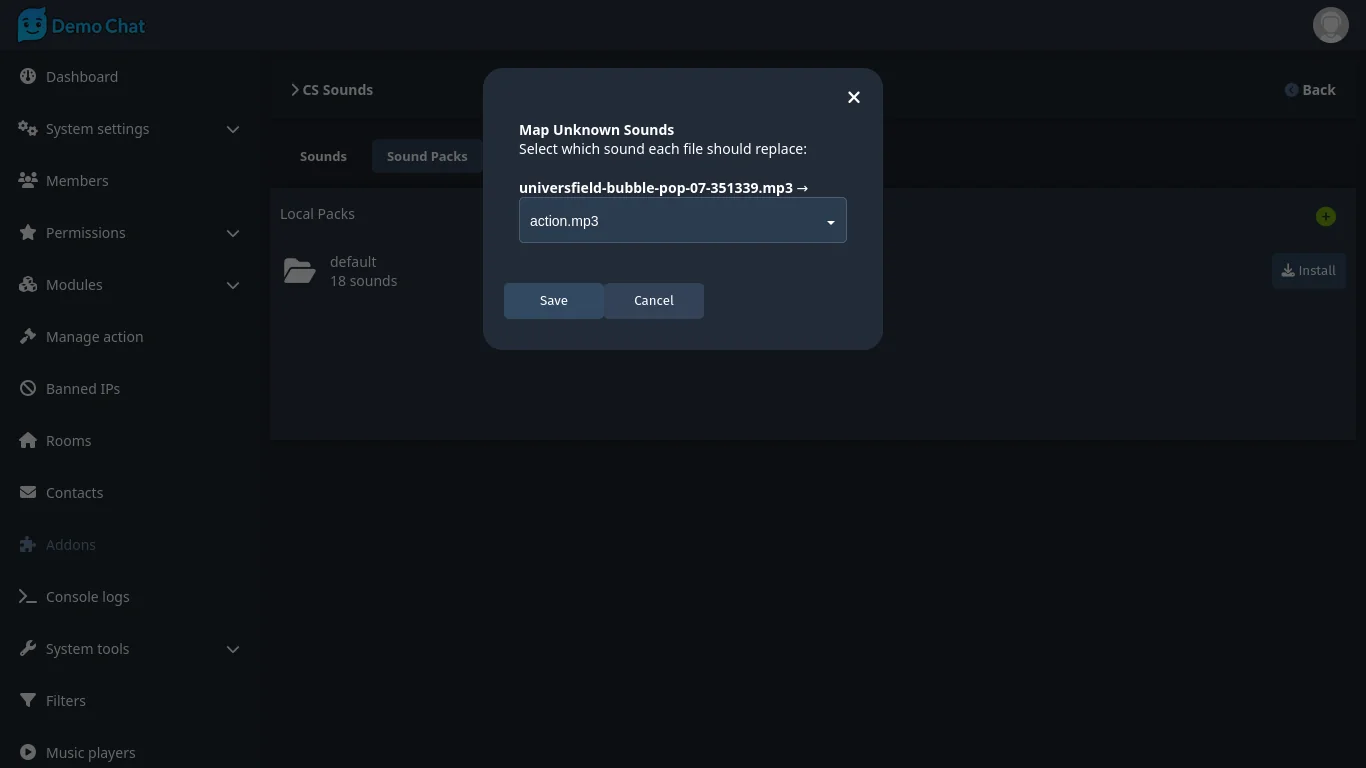Image resolution: width=1366 pixels, height=768 pixels.
Task: Open Members from the sidebar
Action: point(77,181)
